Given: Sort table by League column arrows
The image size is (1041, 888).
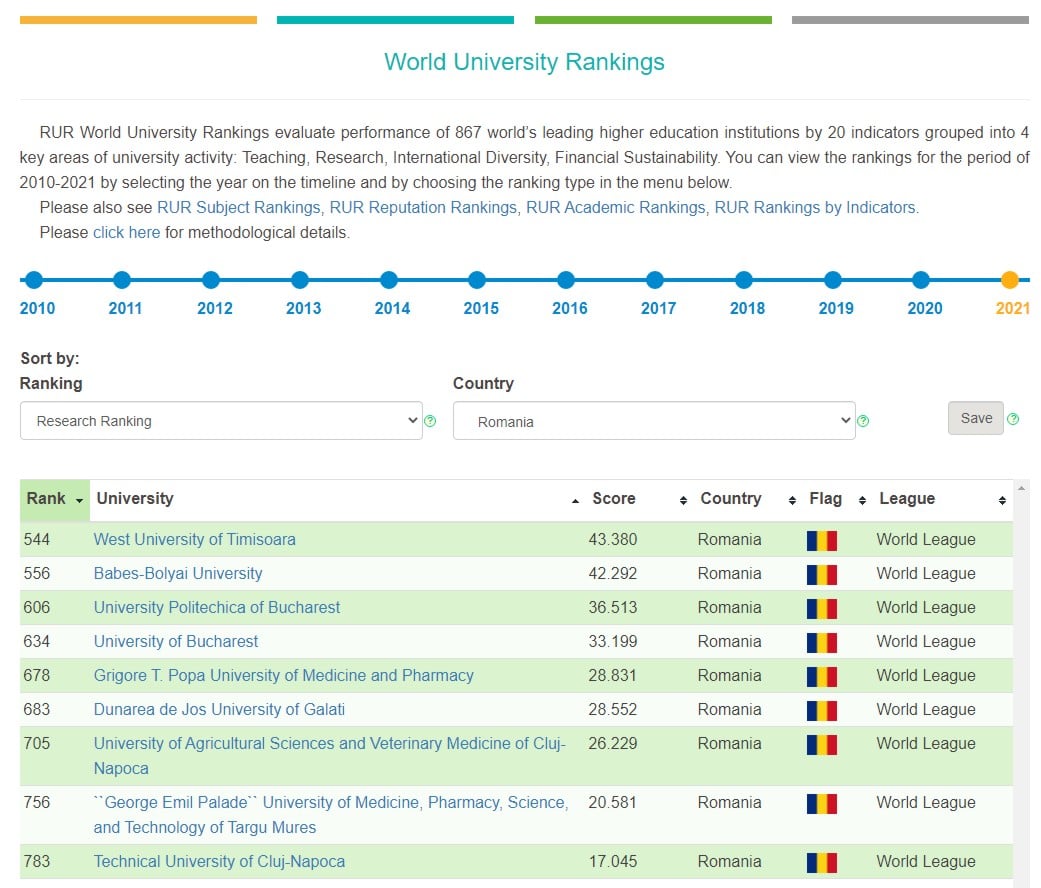Looking at the screenshot, I should [x=1002, y=500].
